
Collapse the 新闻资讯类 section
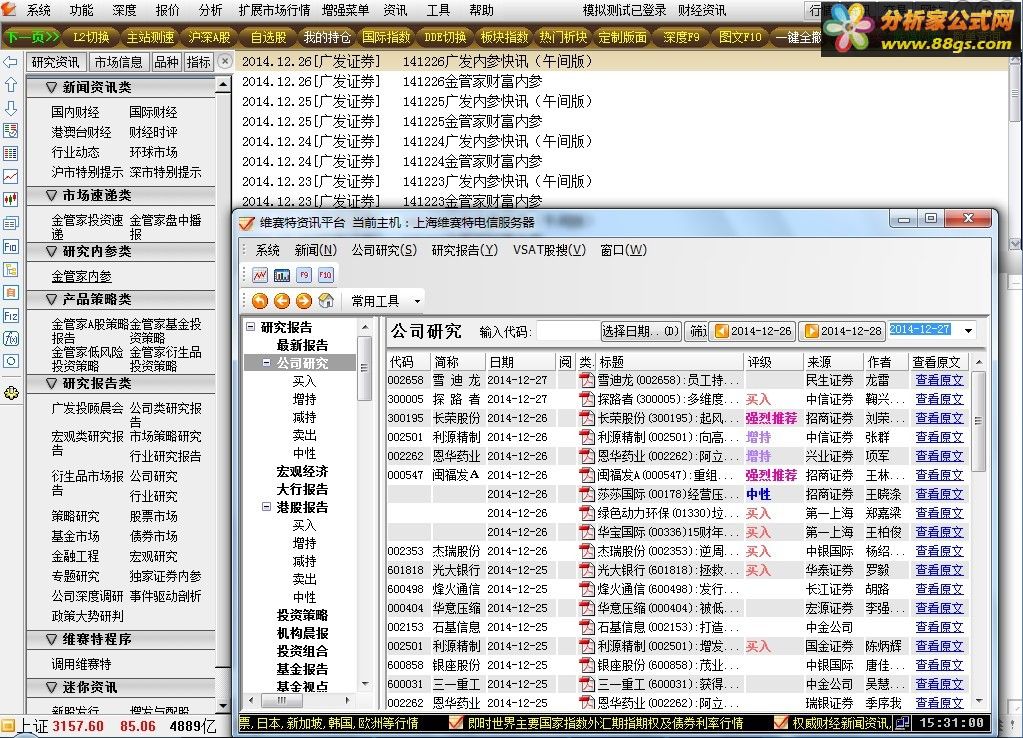click(x=52, y=87)
